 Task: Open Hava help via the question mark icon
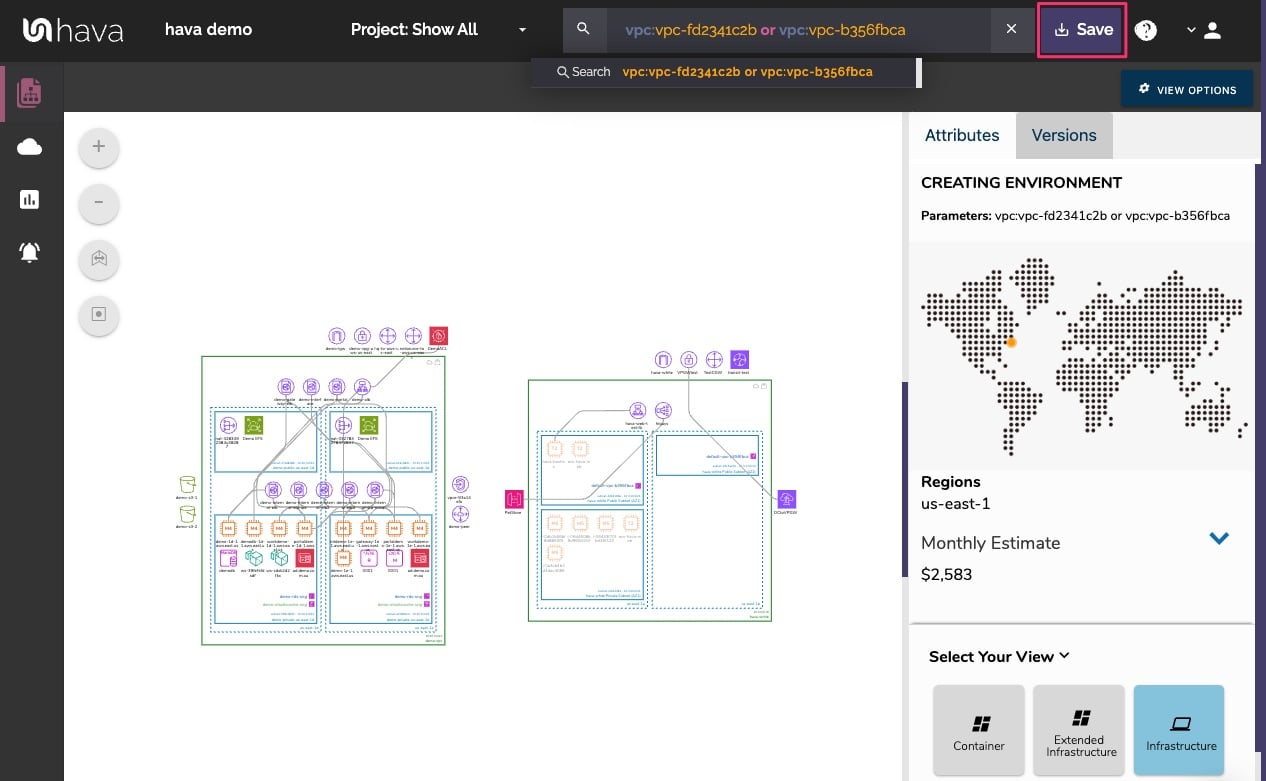(x=1145, y=30)
